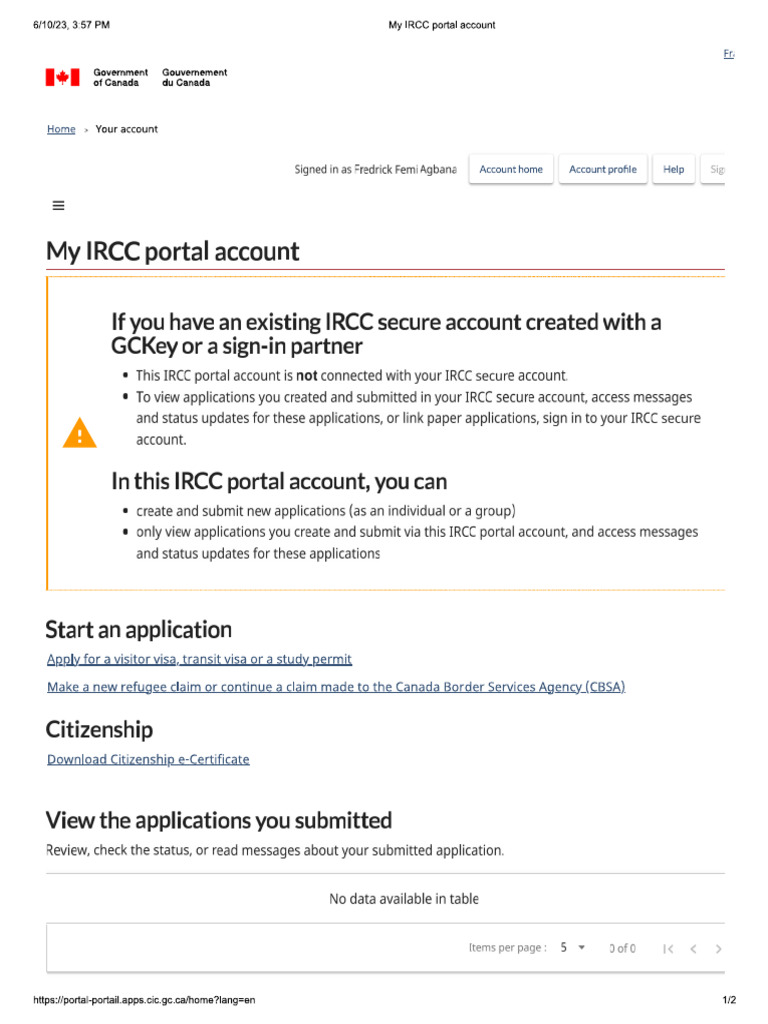
Task: Follow the Home breadcrumb link
Action: pos(61,129)
